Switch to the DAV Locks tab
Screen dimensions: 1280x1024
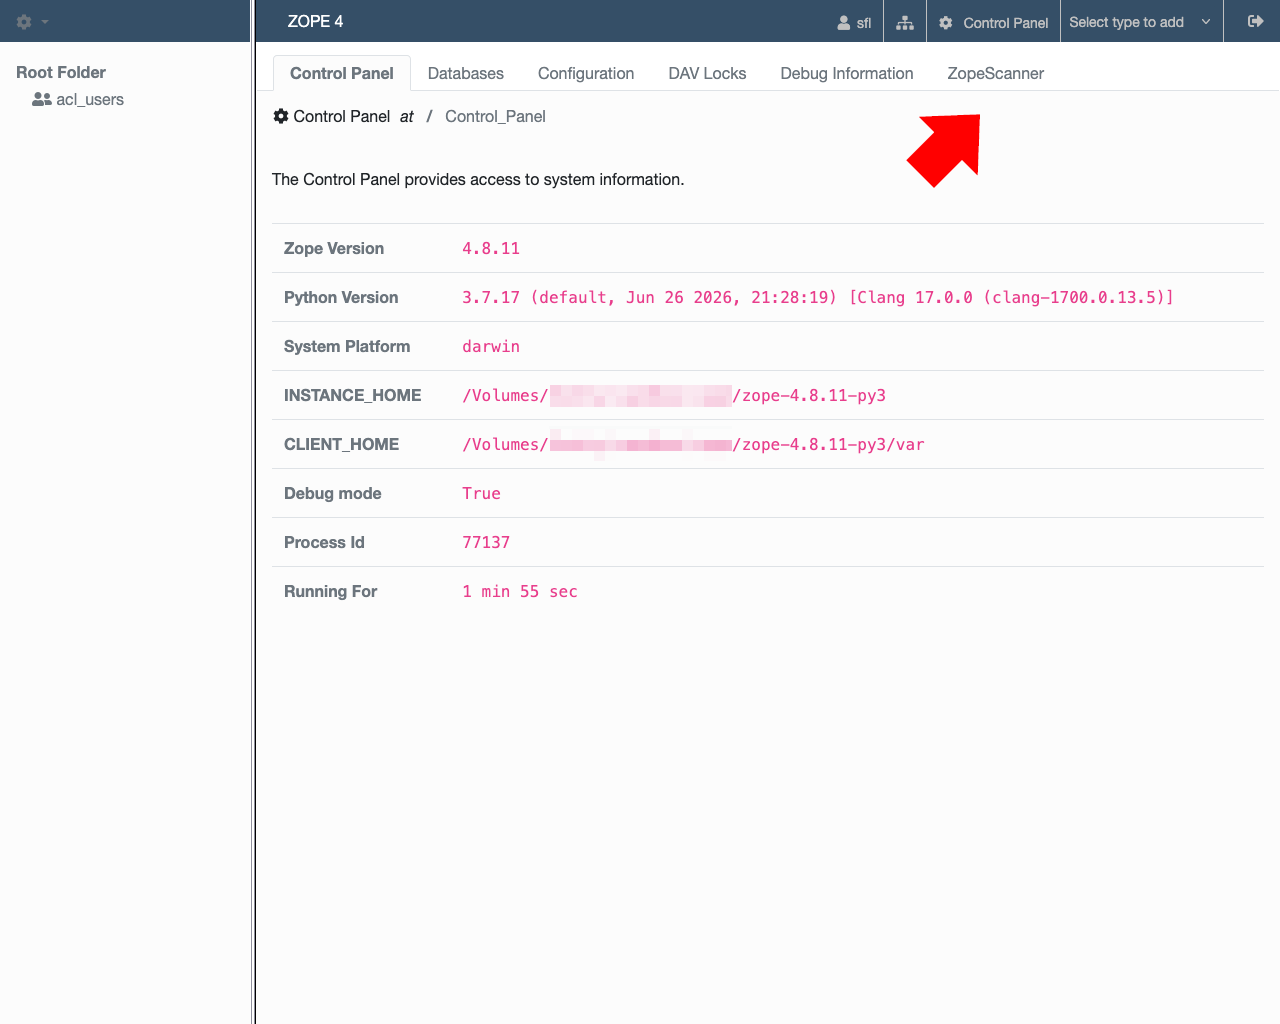point(707,73)
